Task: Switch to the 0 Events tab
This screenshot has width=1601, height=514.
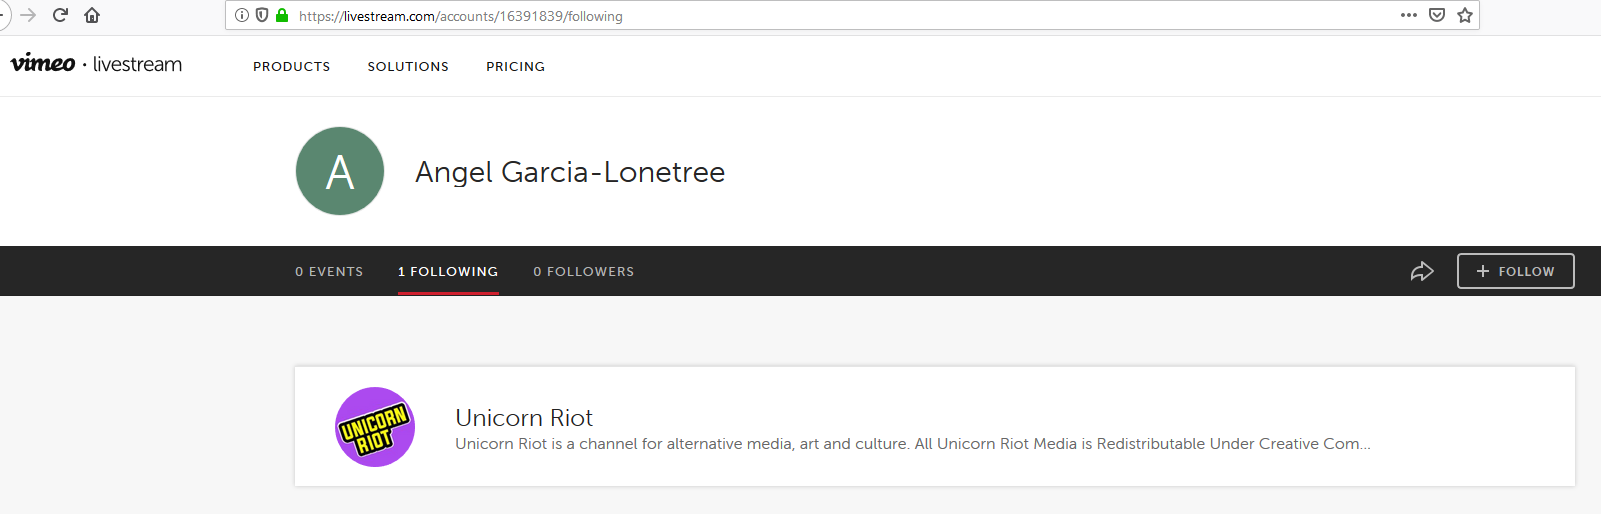Action: [329, 271]
